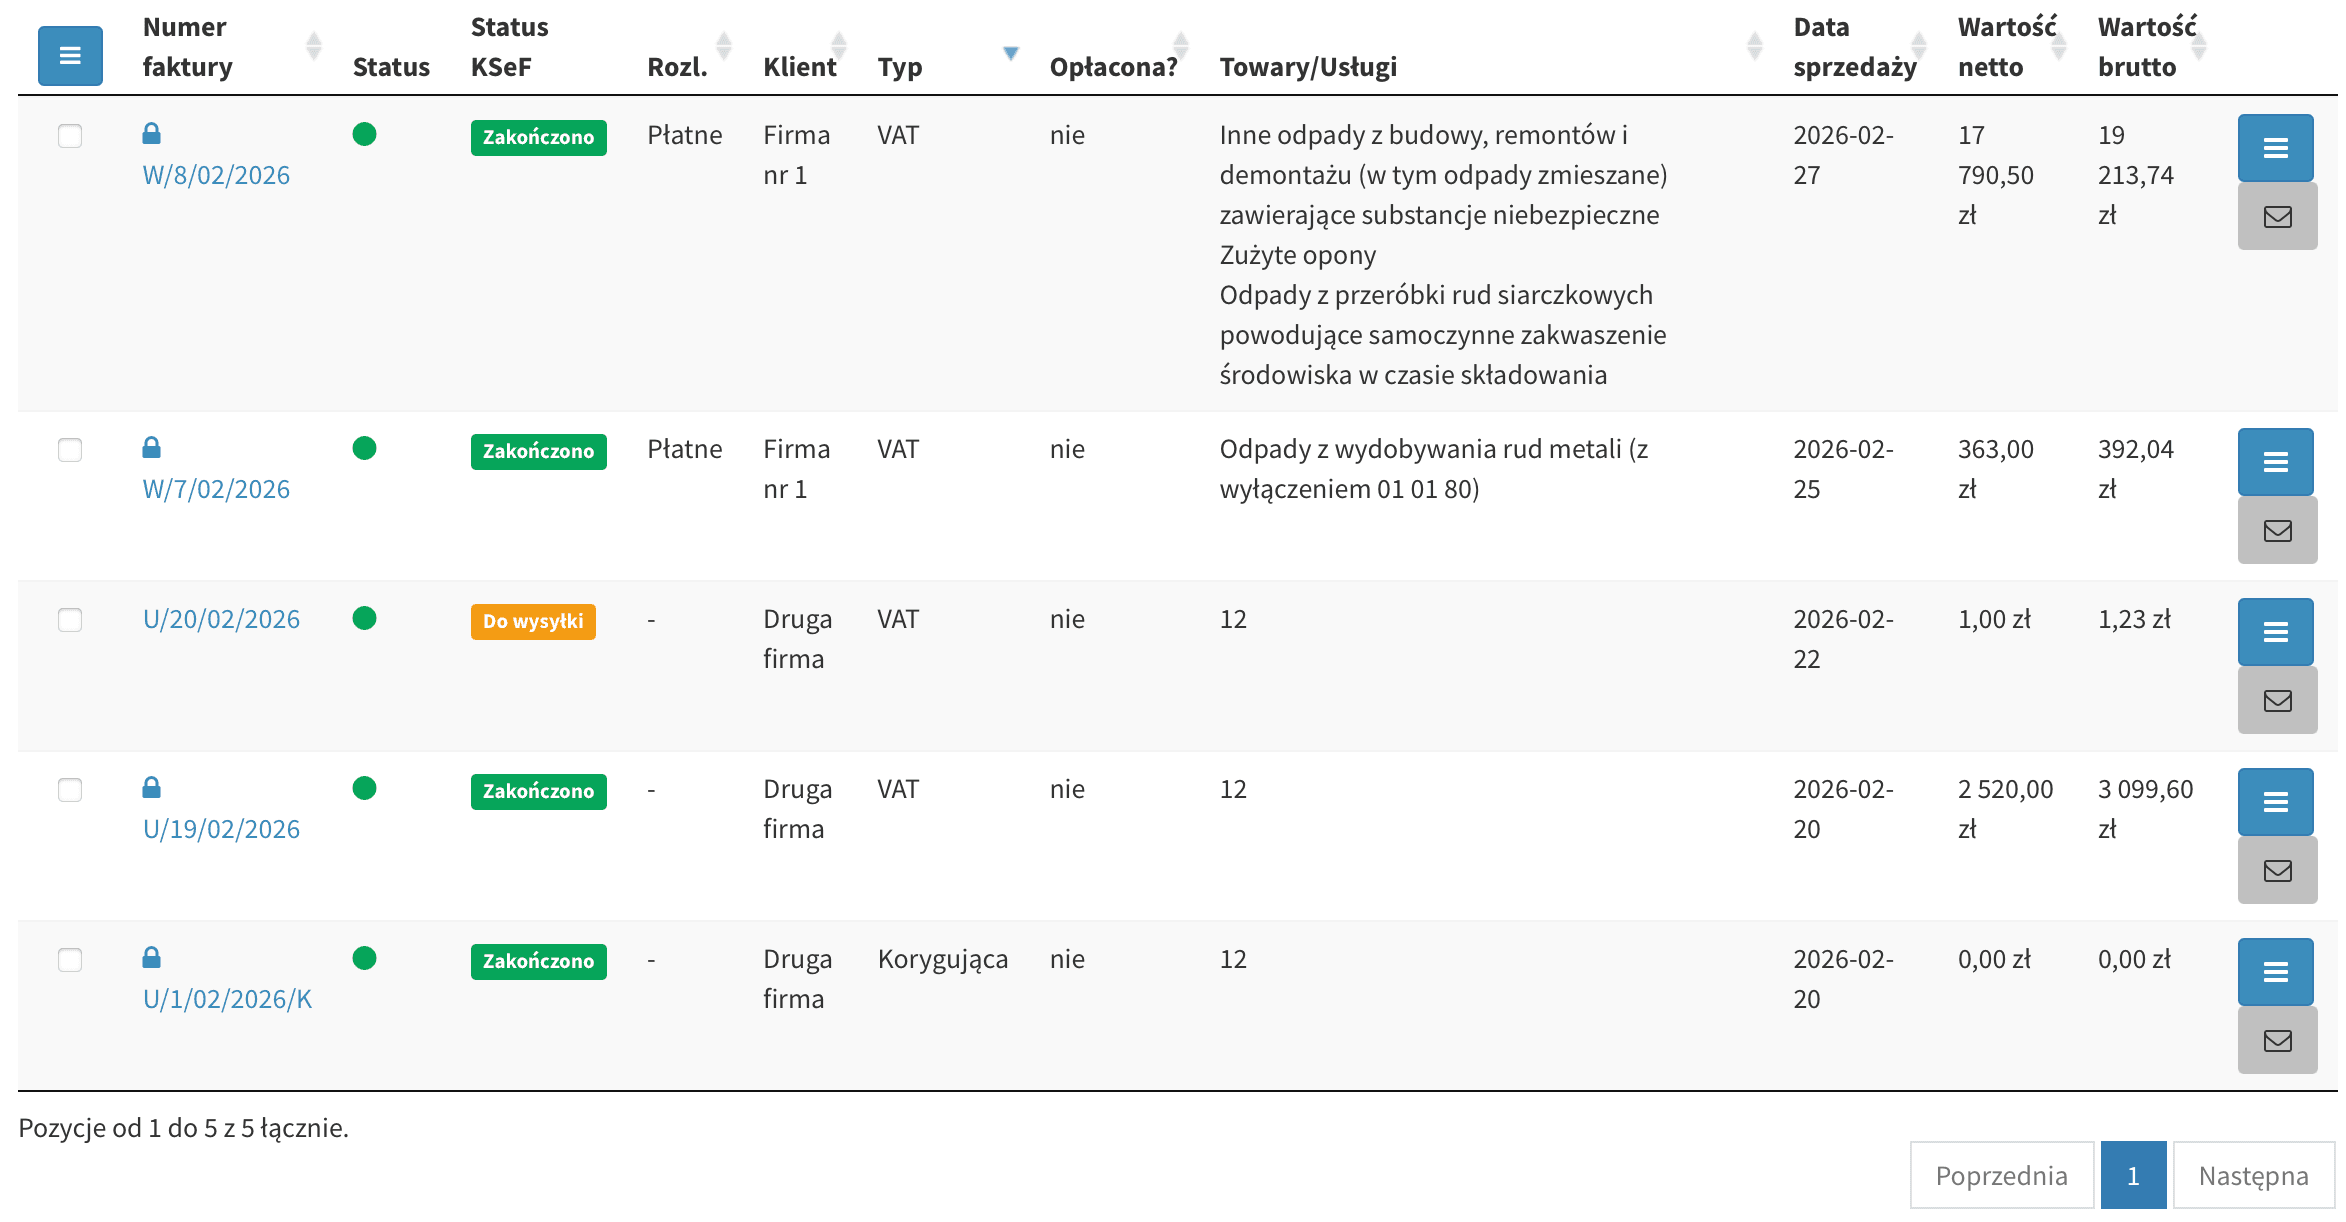Image resolution: width=2346 pixels, height=1222 pixels.
Task: Click the envelope icon for W/7/02/2026
Action: click(x=2276, y=530)
